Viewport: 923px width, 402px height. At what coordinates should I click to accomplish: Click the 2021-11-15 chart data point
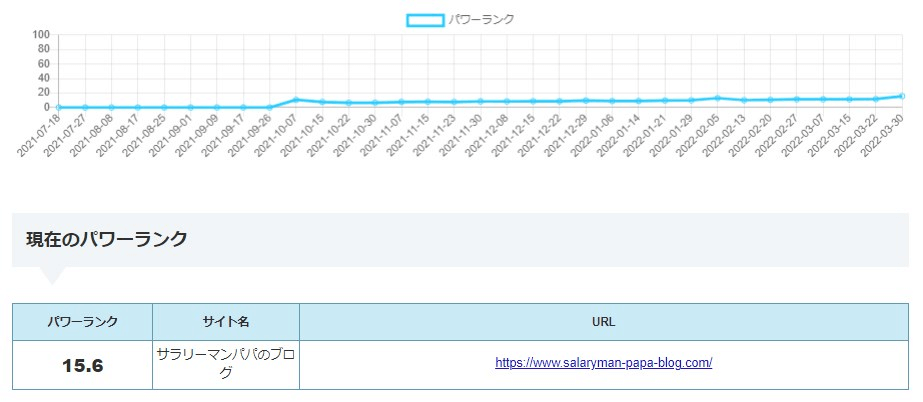click(x=428, y=101)
